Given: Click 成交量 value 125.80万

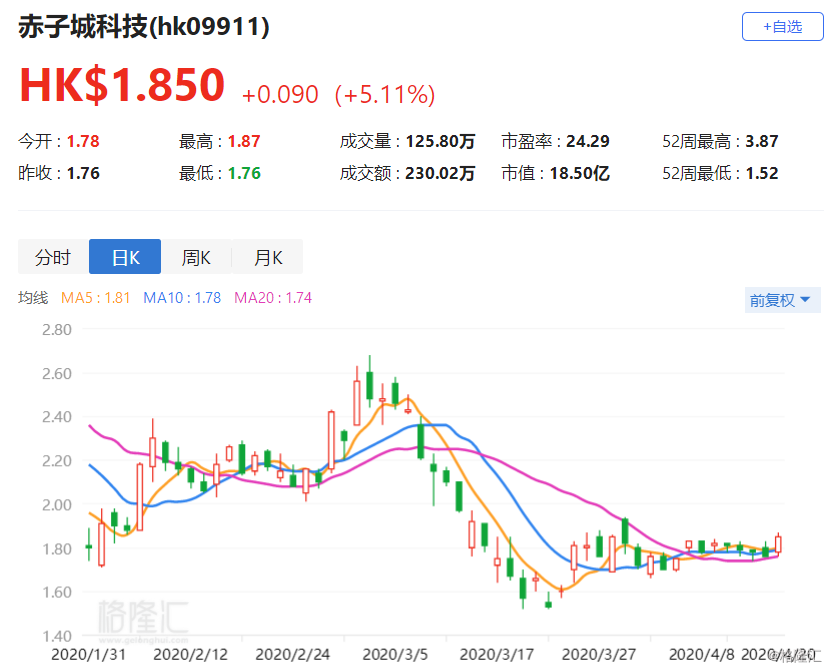Looking at the screenshot, I should [440, 141].
